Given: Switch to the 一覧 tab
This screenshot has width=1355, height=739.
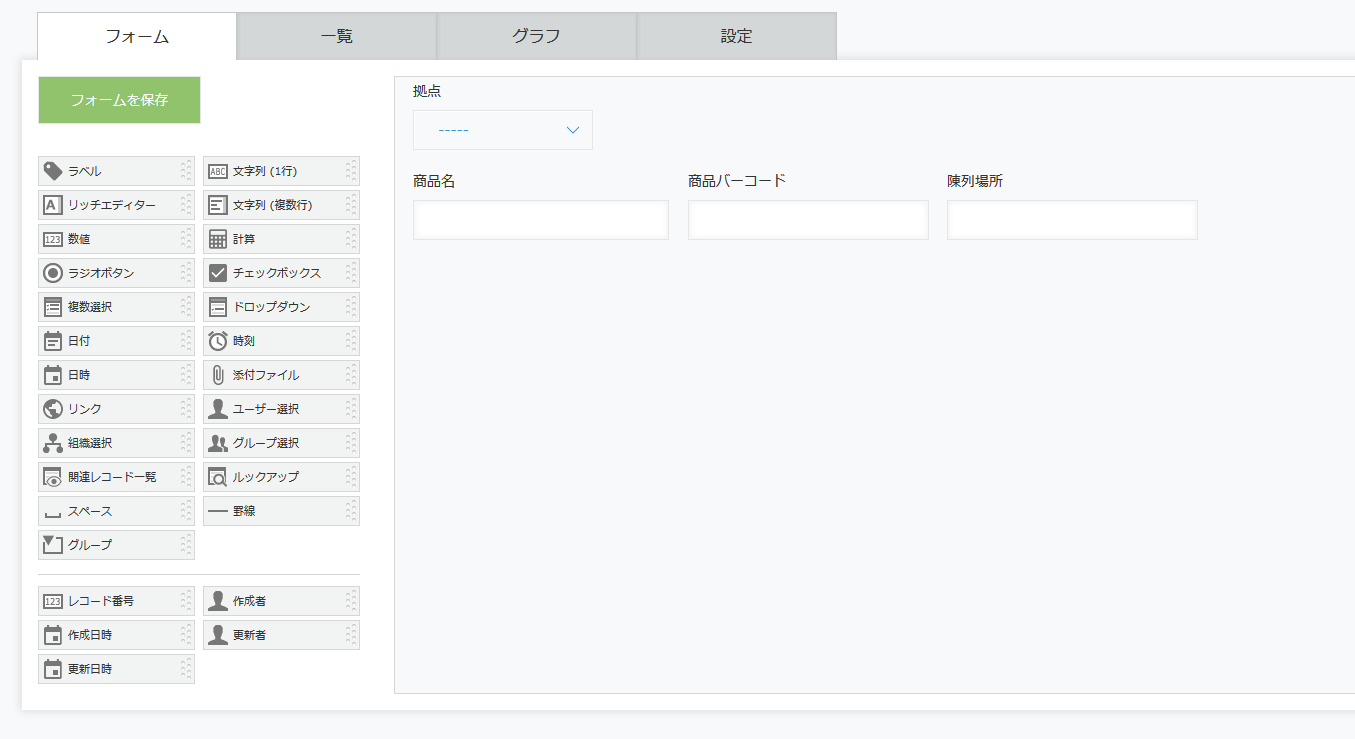Looking at the screenshot, I should click(336, 37).
